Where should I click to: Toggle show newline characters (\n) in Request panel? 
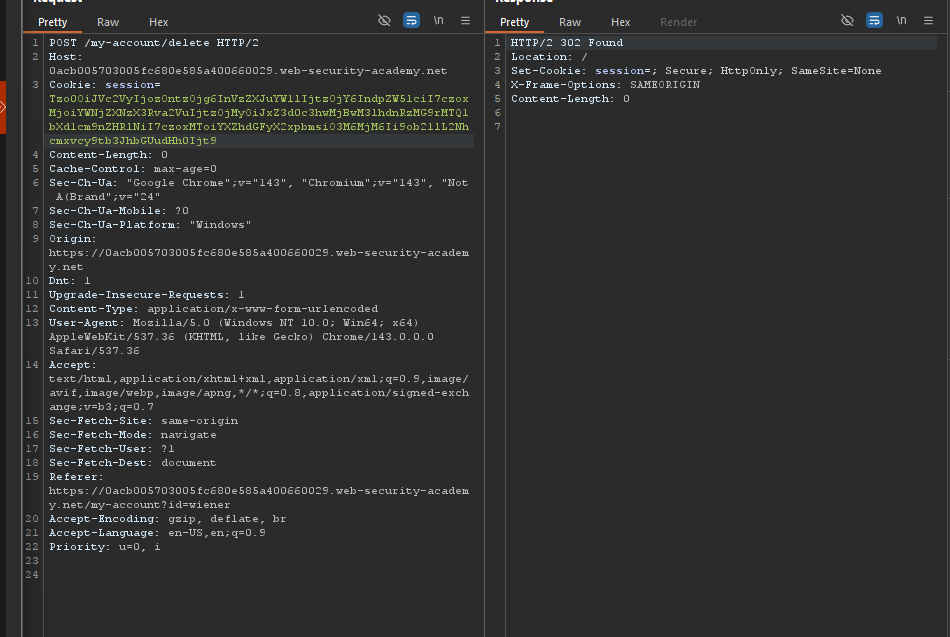coord(439,21)
